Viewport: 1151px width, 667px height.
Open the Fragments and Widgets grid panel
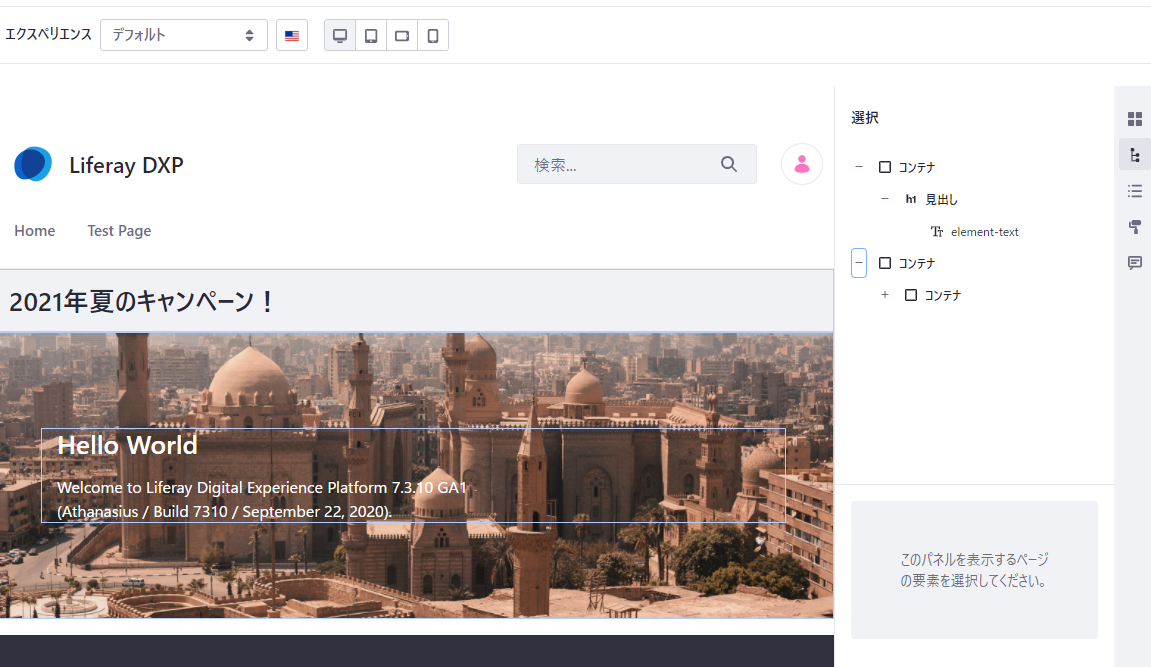click(x=1134, y=119)
